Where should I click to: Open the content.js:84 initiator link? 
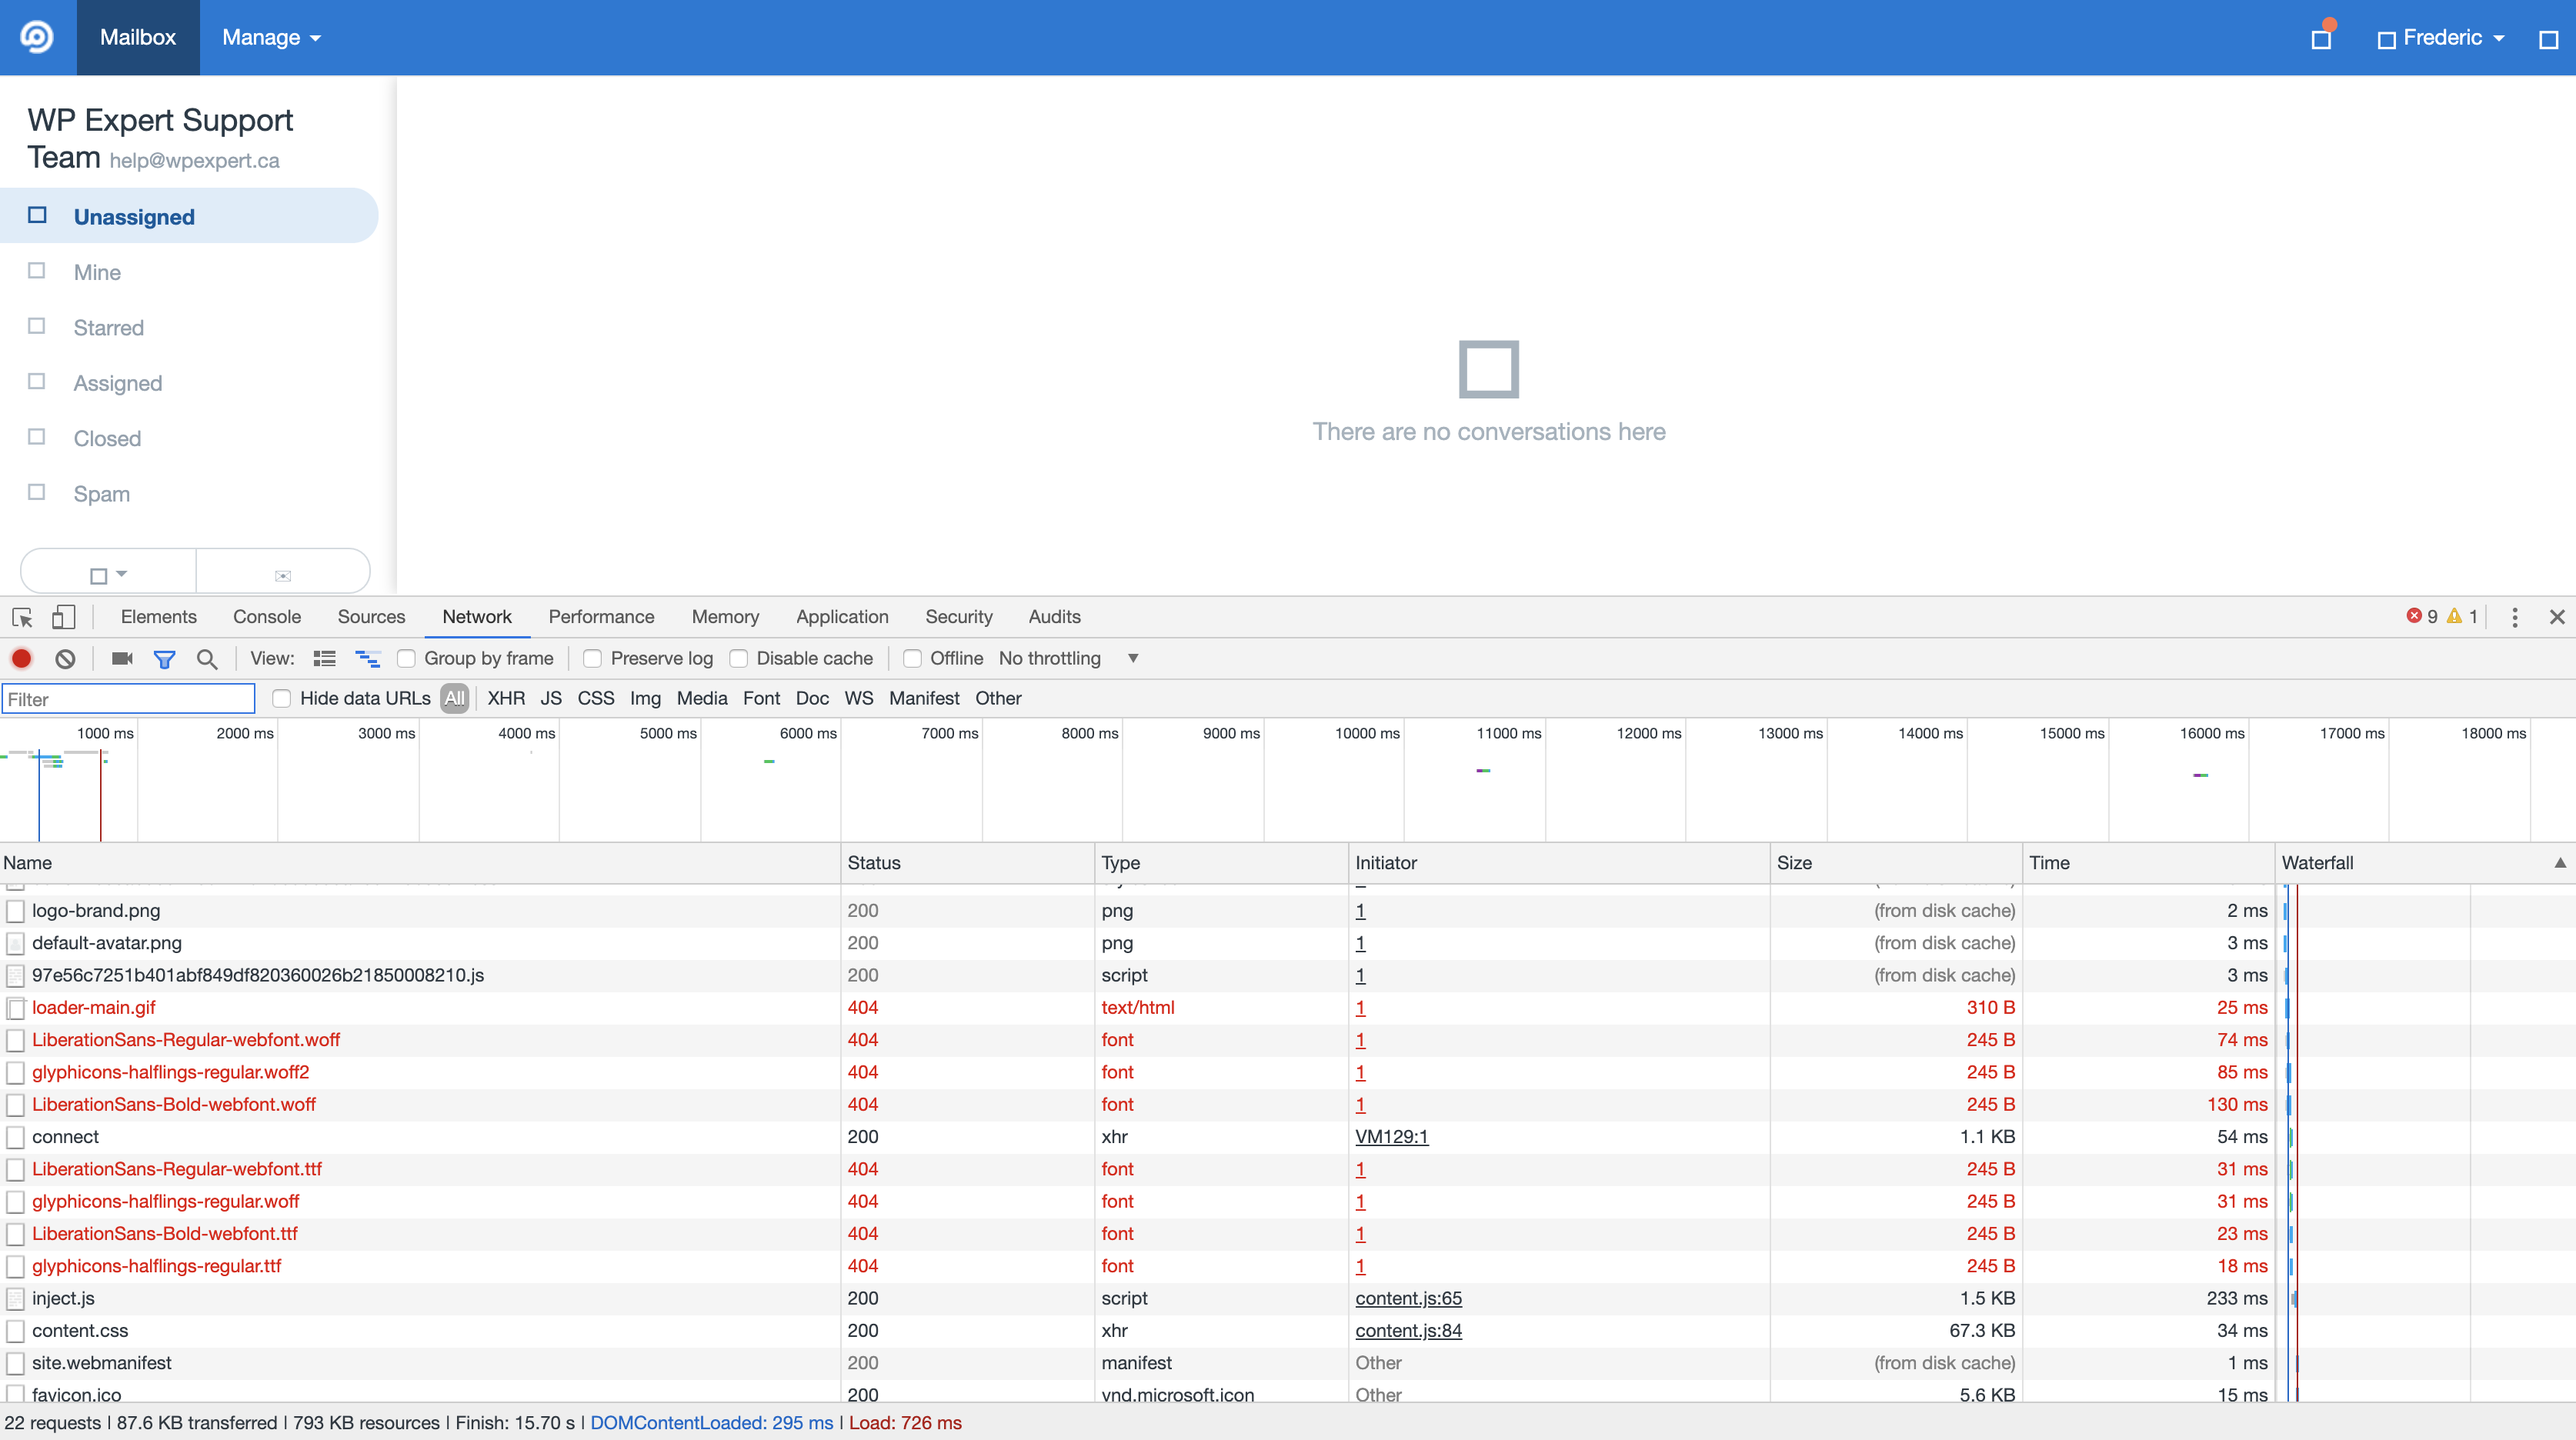coord(1408,1331)
